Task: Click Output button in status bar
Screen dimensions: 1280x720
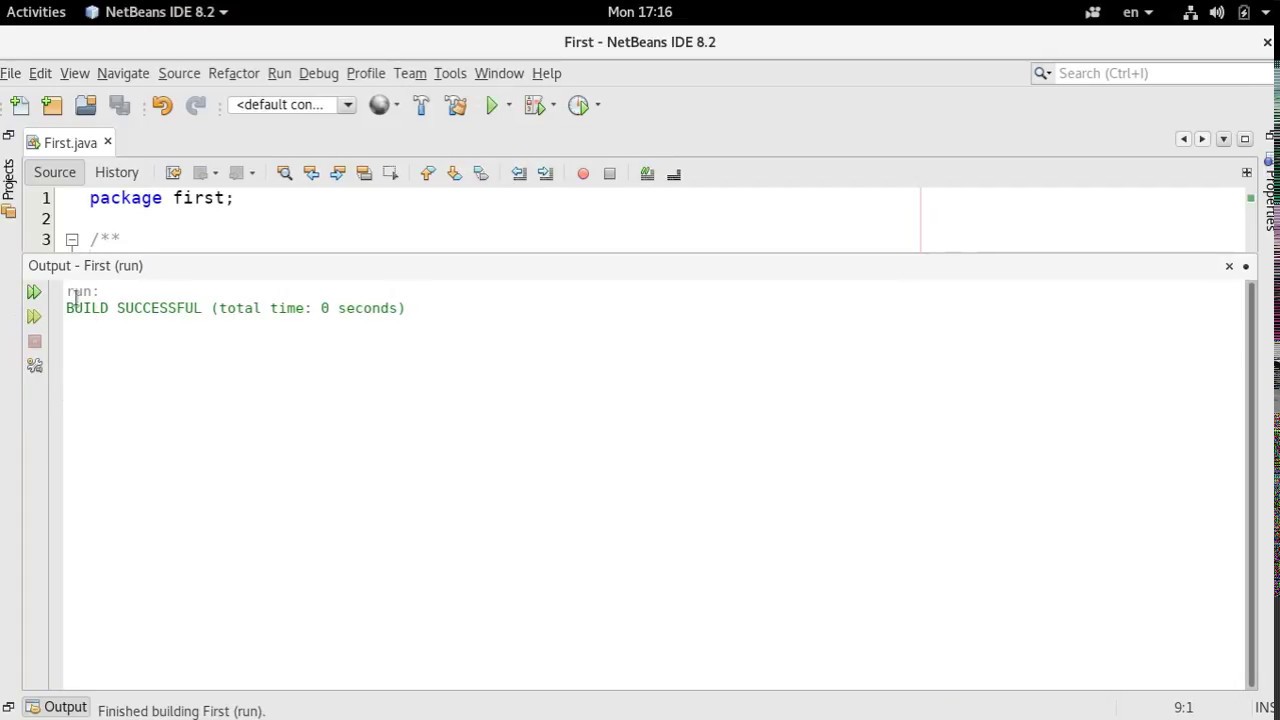Action: point(56,708)
